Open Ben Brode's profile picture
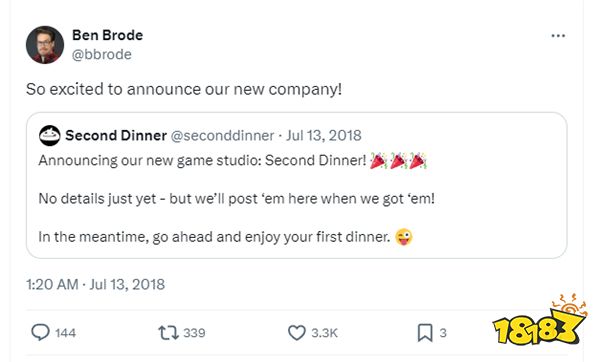The height and width of the screenshot is (362, 600). point(45,45)
